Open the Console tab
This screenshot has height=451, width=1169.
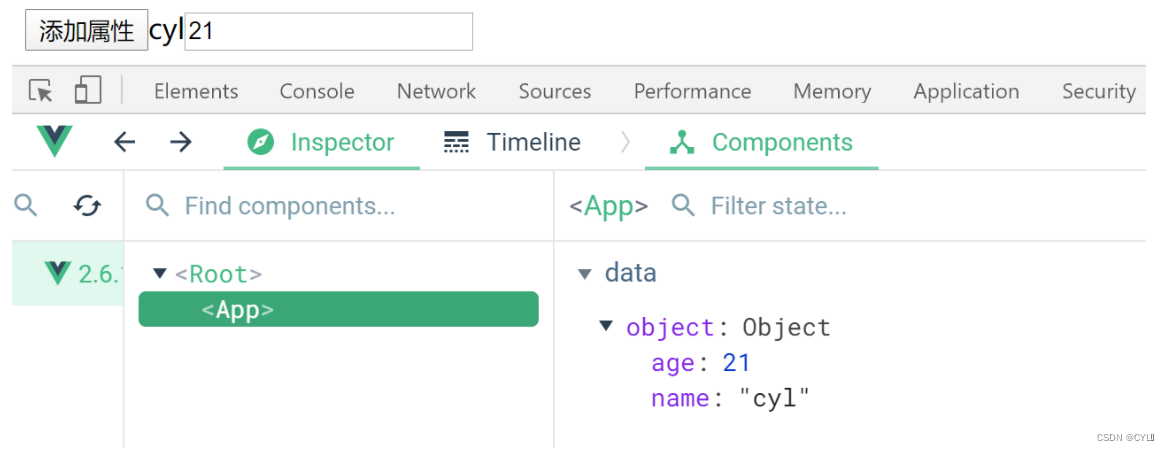click(317, 91)
